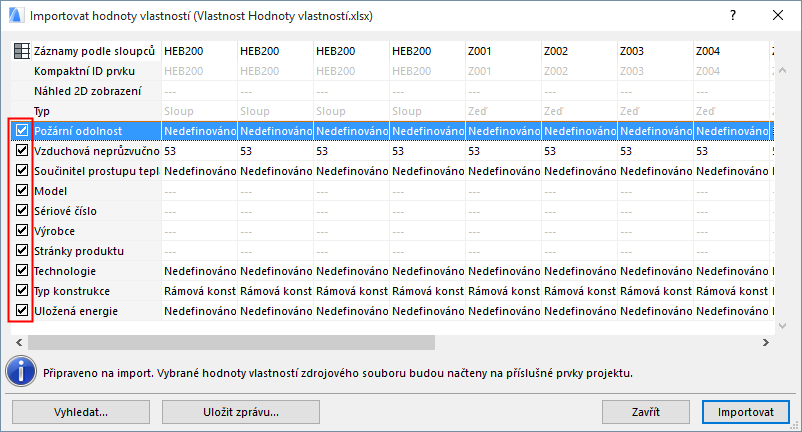The height and width of the screenshot is (432, 802).
Task: Uncheck the Požární odolnost checkbox
Action: coord(21,130)
